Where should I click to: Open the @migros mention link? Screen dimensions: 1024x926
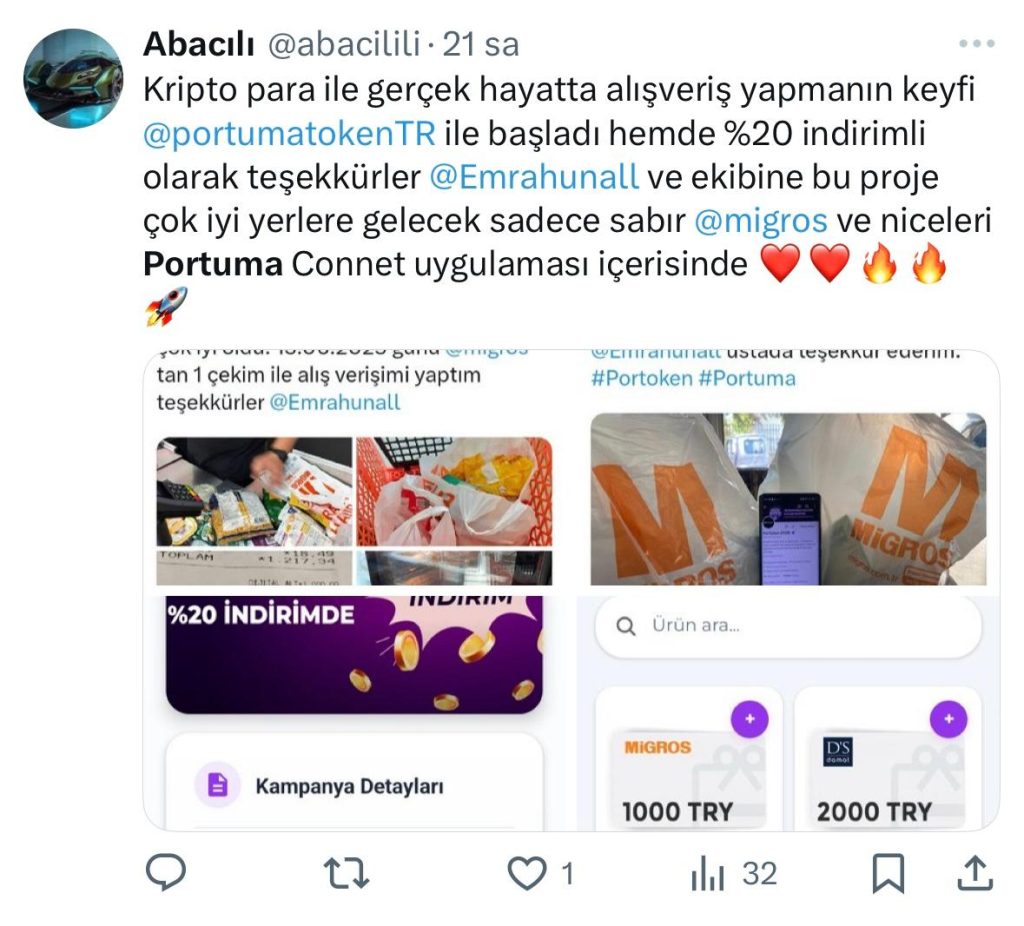761,221
